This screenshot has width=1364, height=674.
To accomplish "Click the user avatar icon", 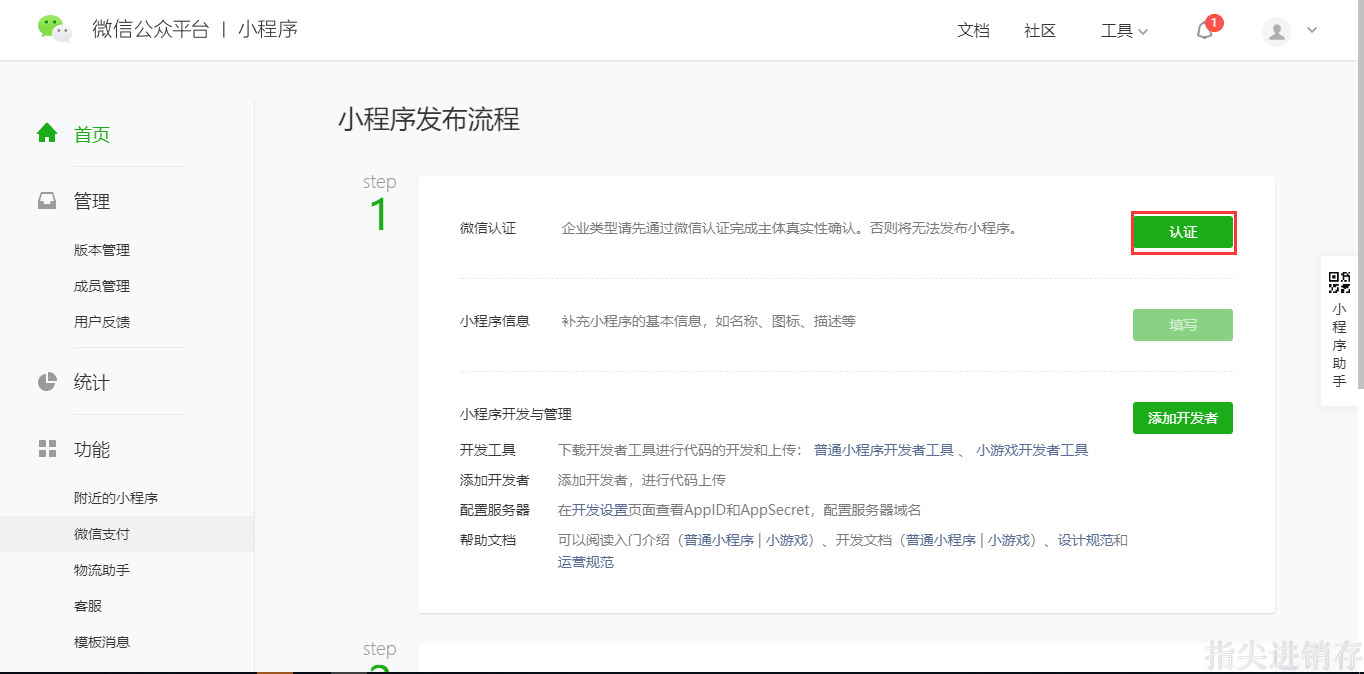I will coord(1277,31).
